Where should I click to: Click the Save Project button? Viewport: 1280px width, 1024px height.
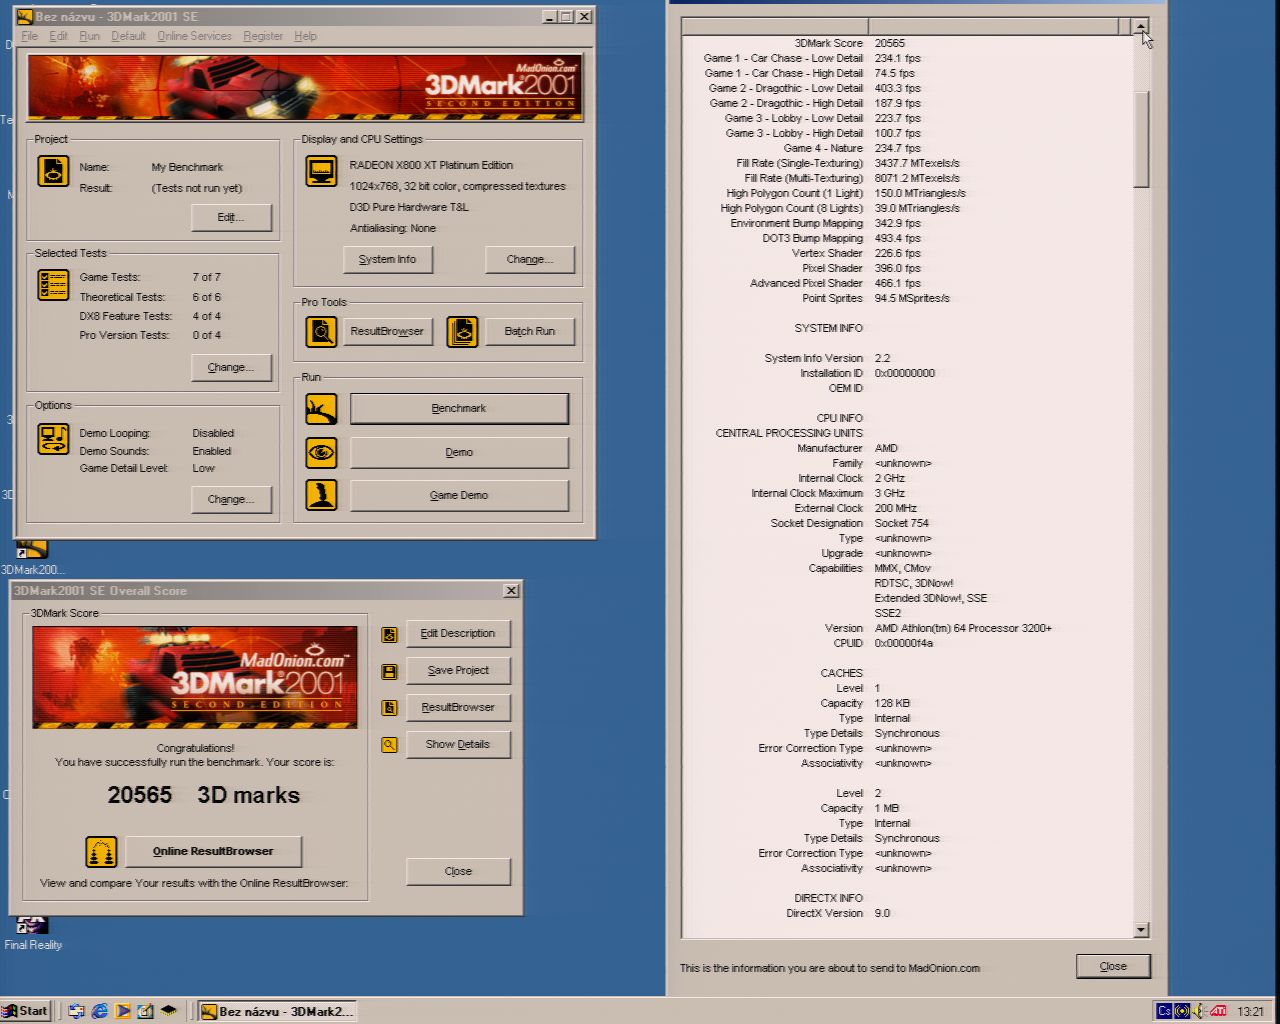(x=458, y=671)
